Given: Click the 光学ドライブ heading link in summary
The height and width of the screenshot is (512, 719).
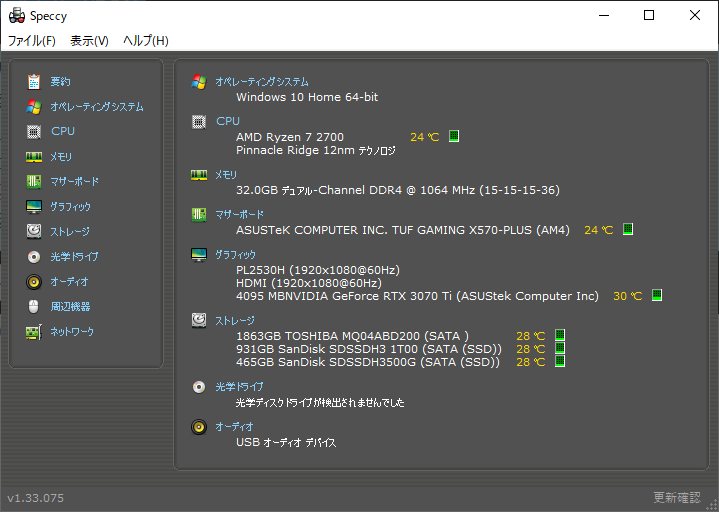Looking at the screenshot, I should point(239,387).
